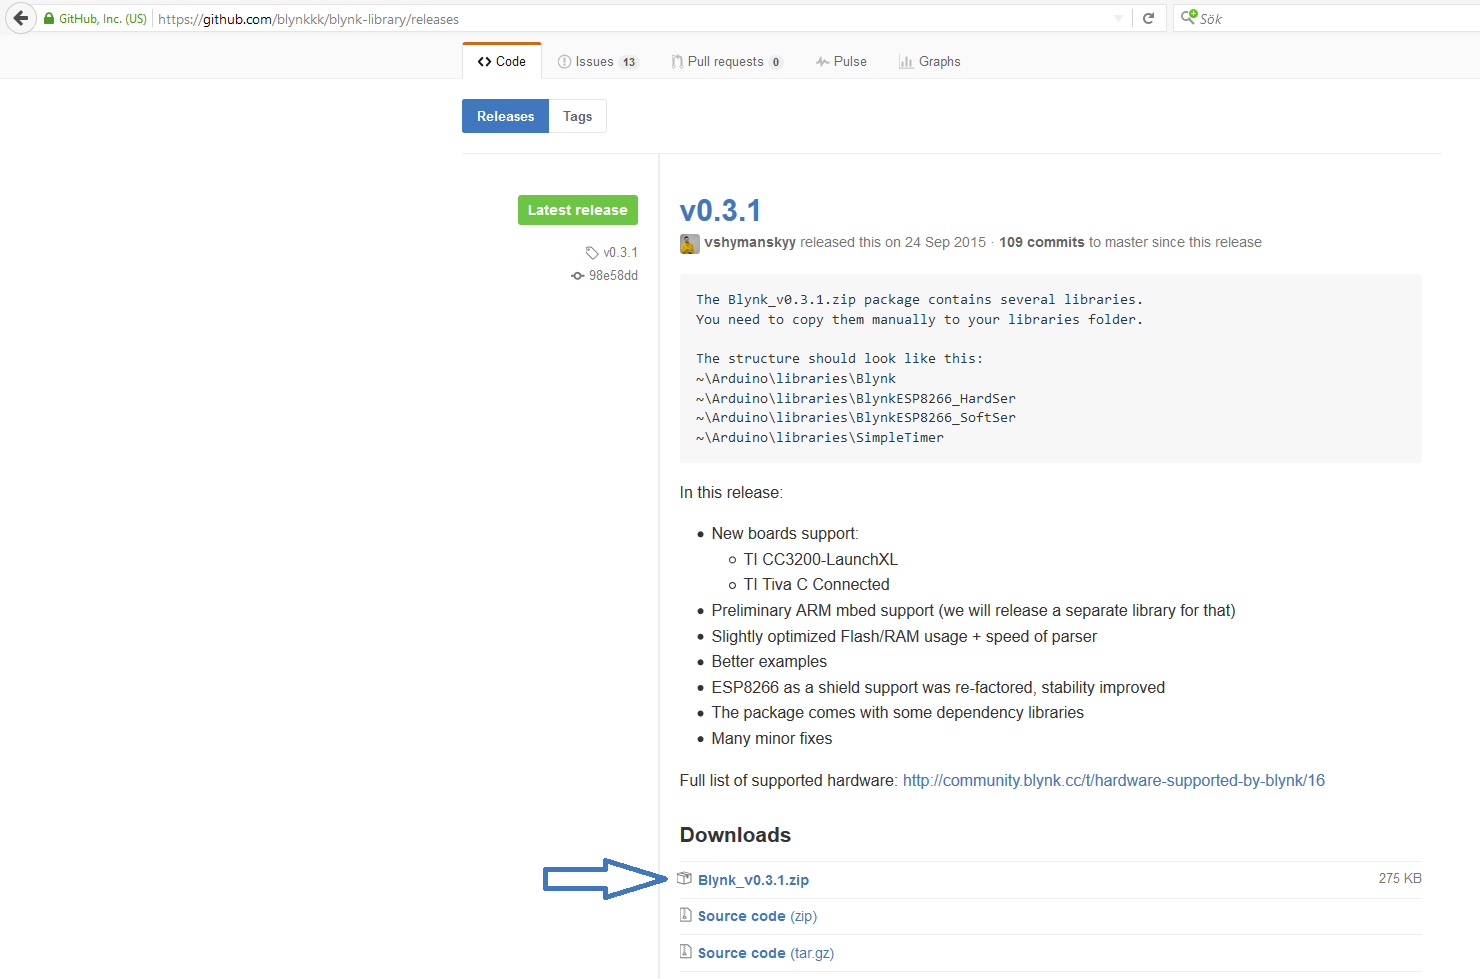Select the Releases button
The image size is (1480, 979).
click(x=505, y=116)
